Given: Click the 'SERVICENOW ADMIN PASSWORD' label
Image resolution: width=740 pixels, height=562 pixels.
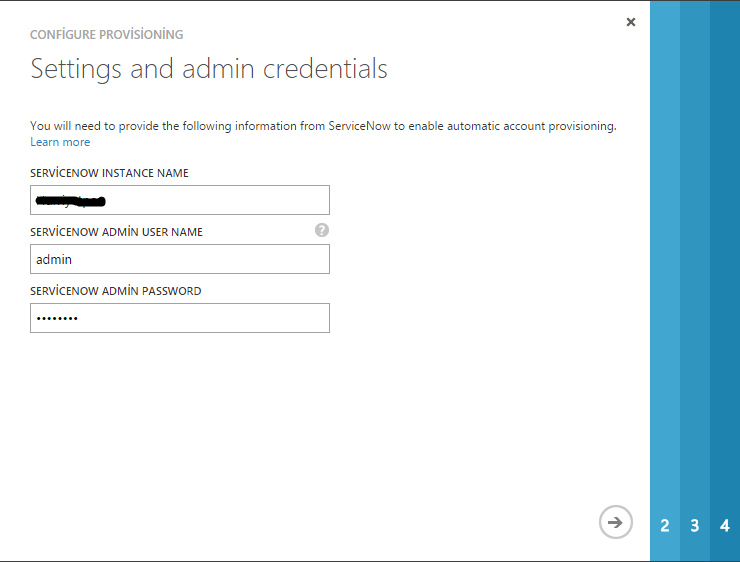Looking at the screenshot, I should coord(116,291).
